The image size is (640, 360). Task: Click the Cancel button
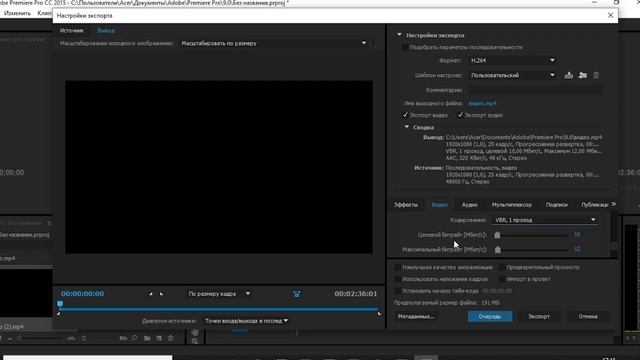coord(588,316)
